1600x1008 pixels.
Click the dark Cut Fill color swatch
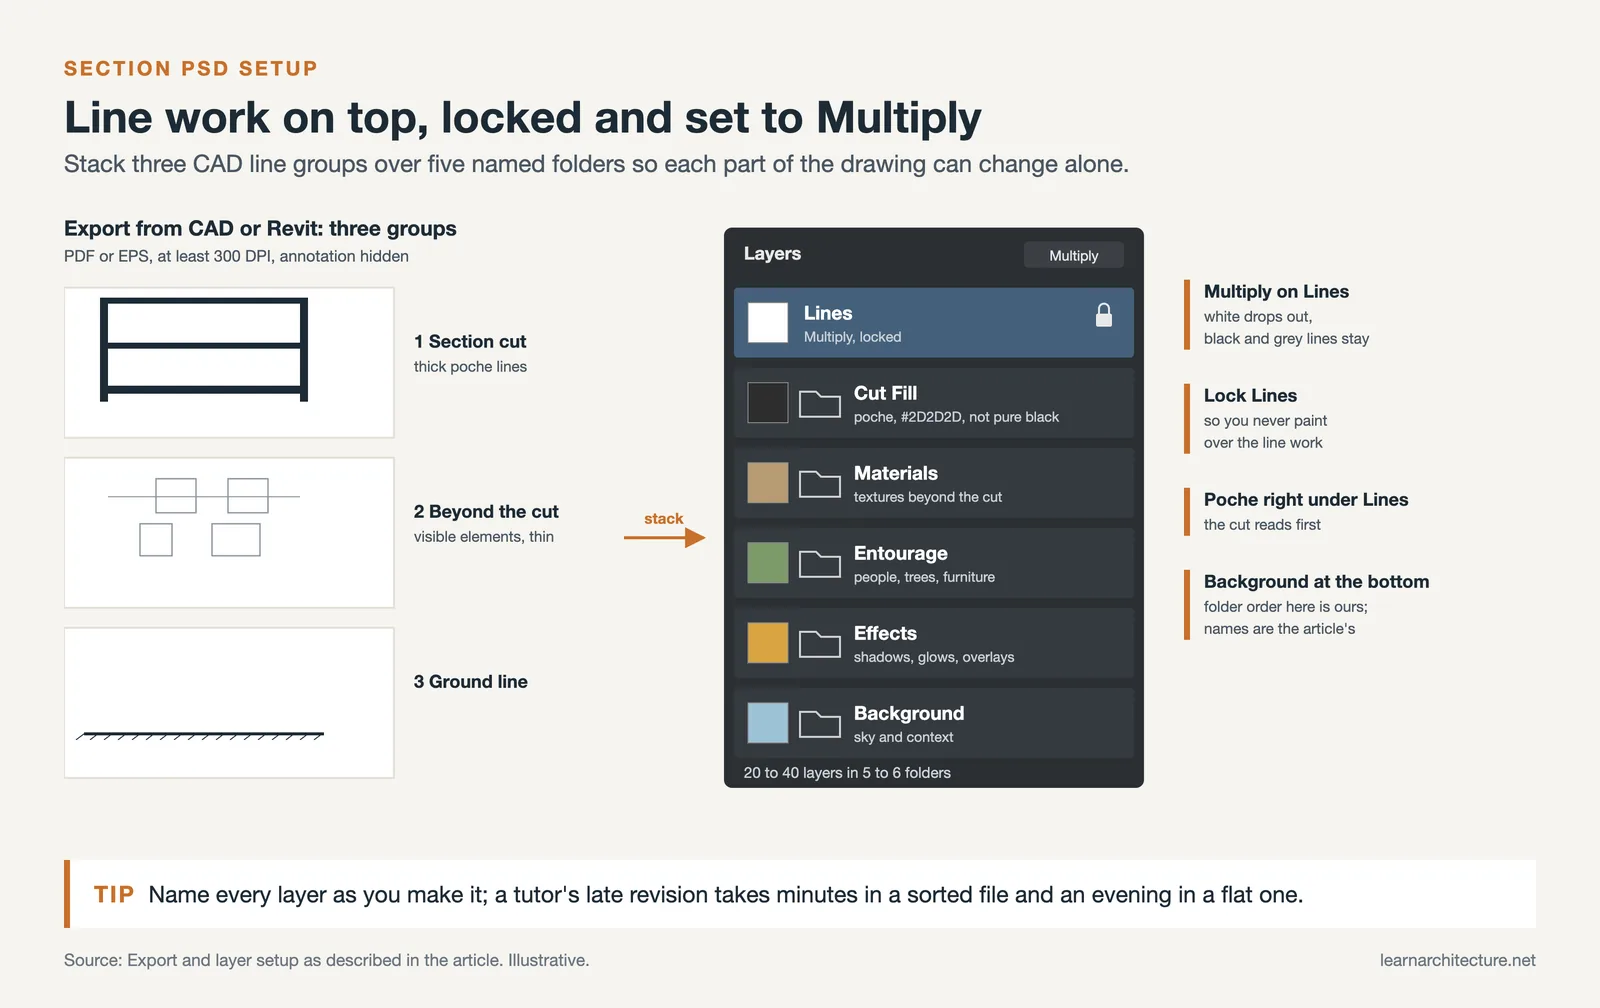tap(768, 403)
